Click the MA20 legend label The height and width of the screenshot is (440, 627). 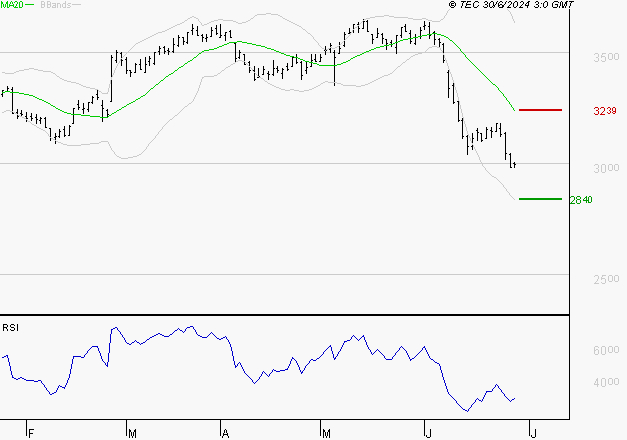point(11,5)
